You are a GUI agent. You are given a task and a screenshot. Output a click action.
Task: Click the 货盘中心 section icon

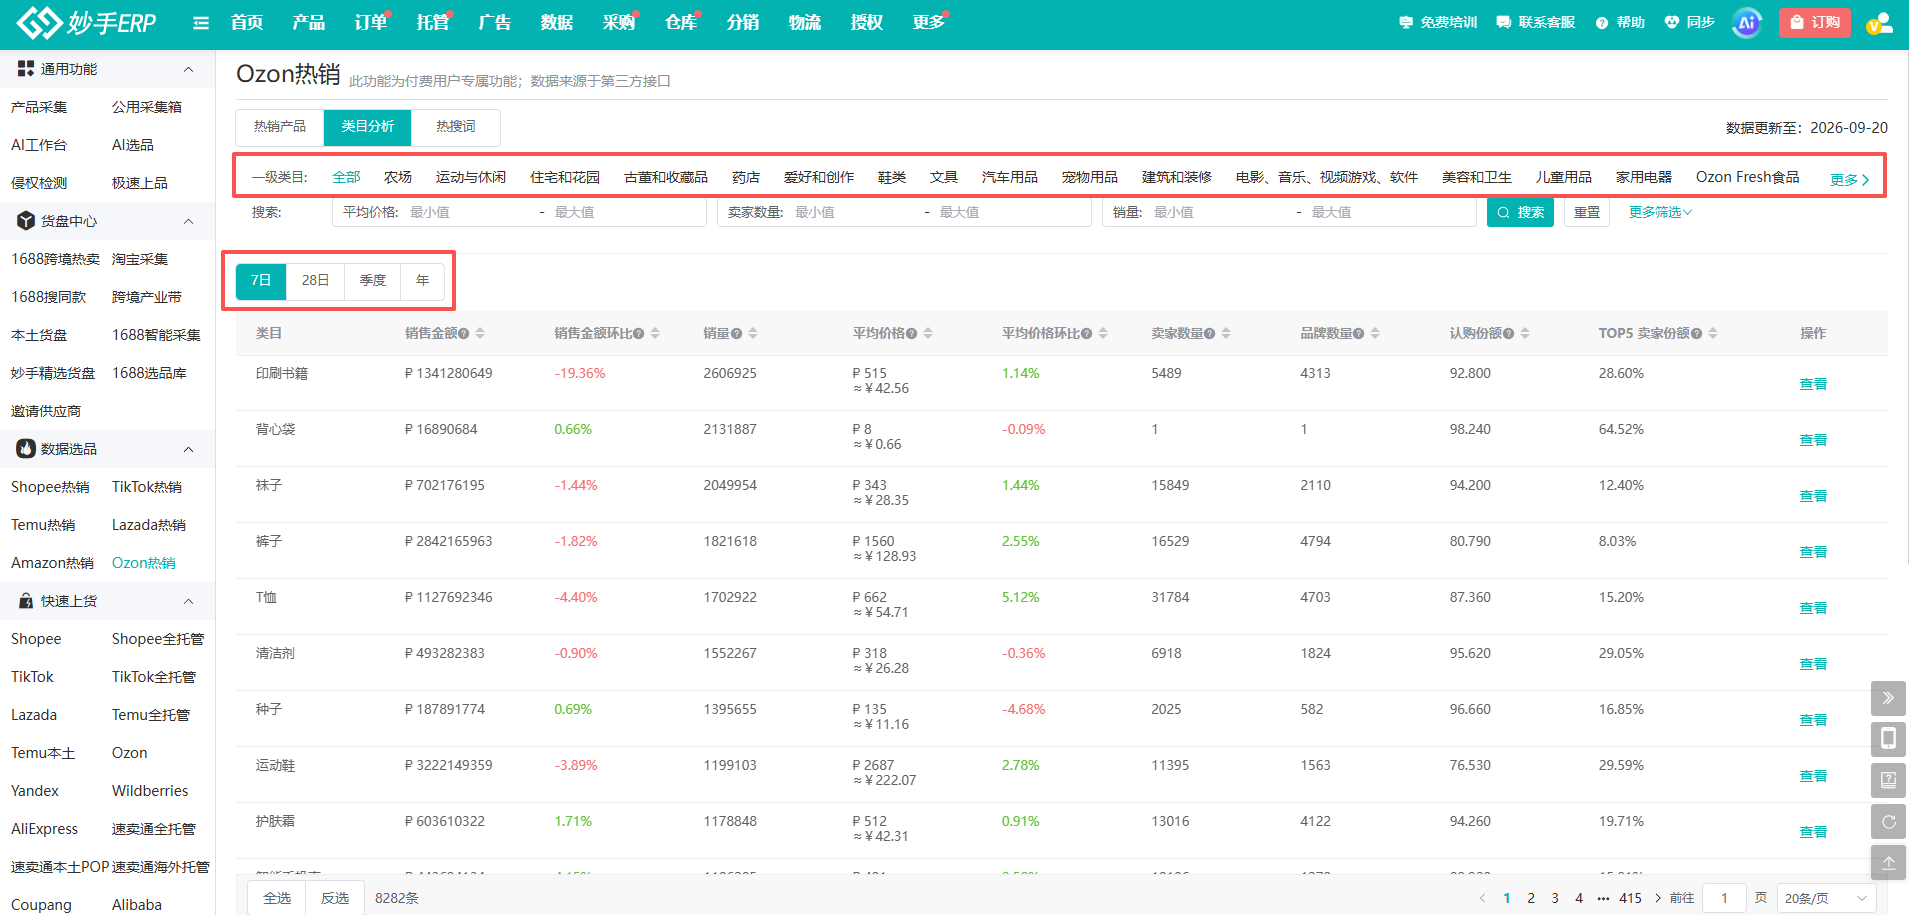coord(26,221)
